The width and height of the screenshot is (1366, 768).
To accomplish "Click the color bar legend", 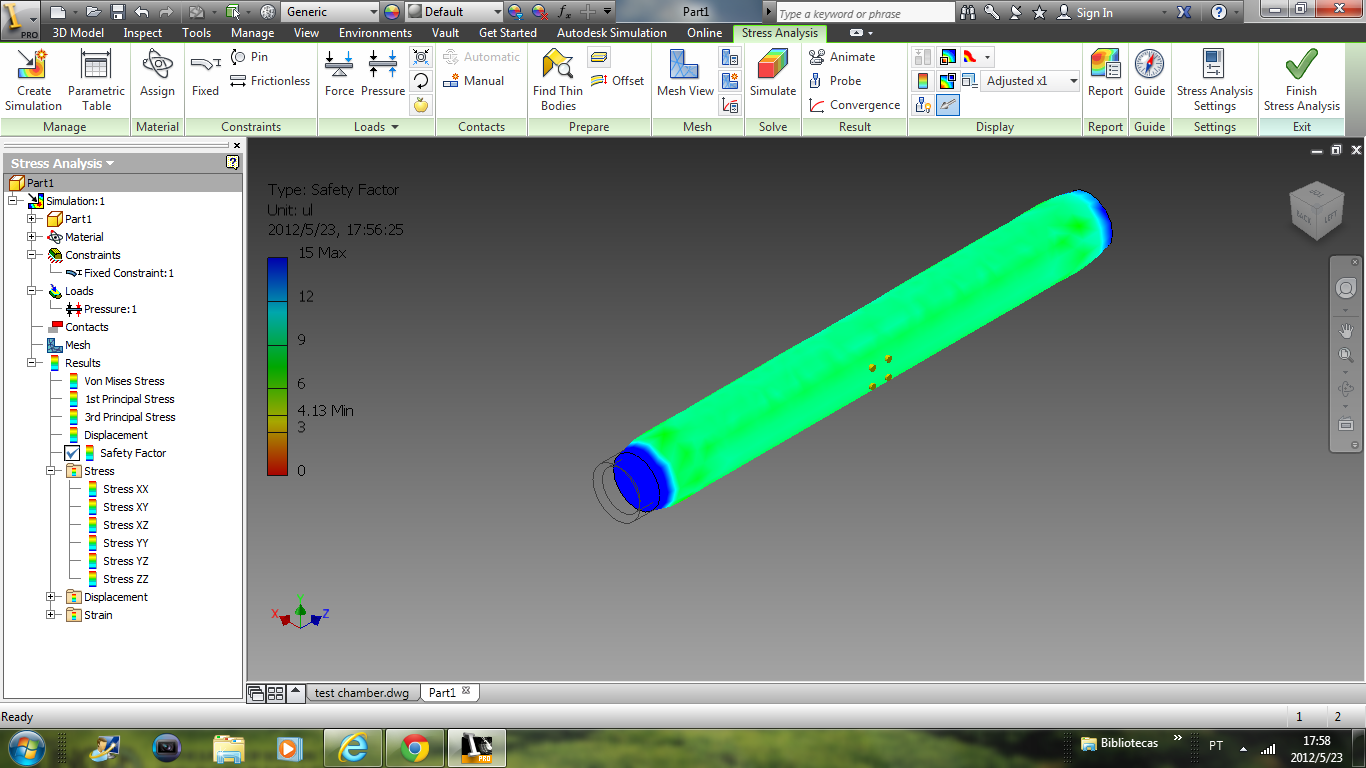I will [x=277, y=366].
